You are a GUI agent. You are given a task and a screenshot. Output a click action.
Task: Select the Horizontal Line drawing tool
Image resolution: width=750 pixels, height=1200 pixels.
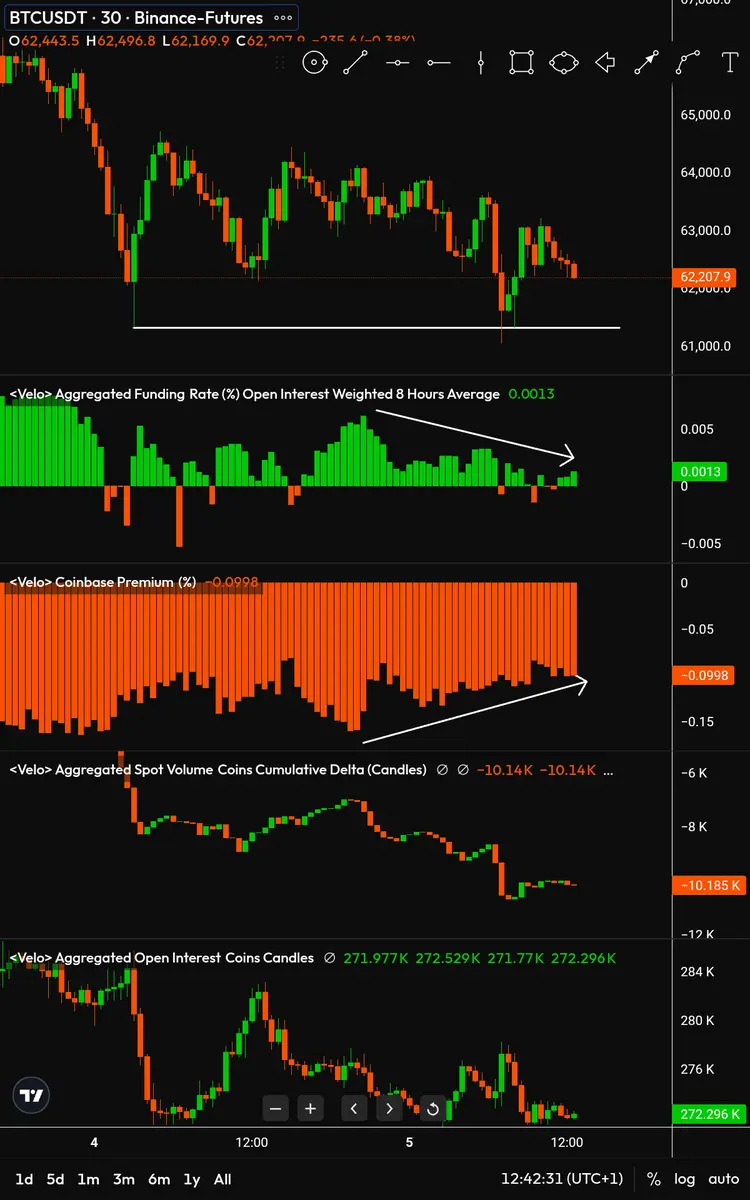397,63
